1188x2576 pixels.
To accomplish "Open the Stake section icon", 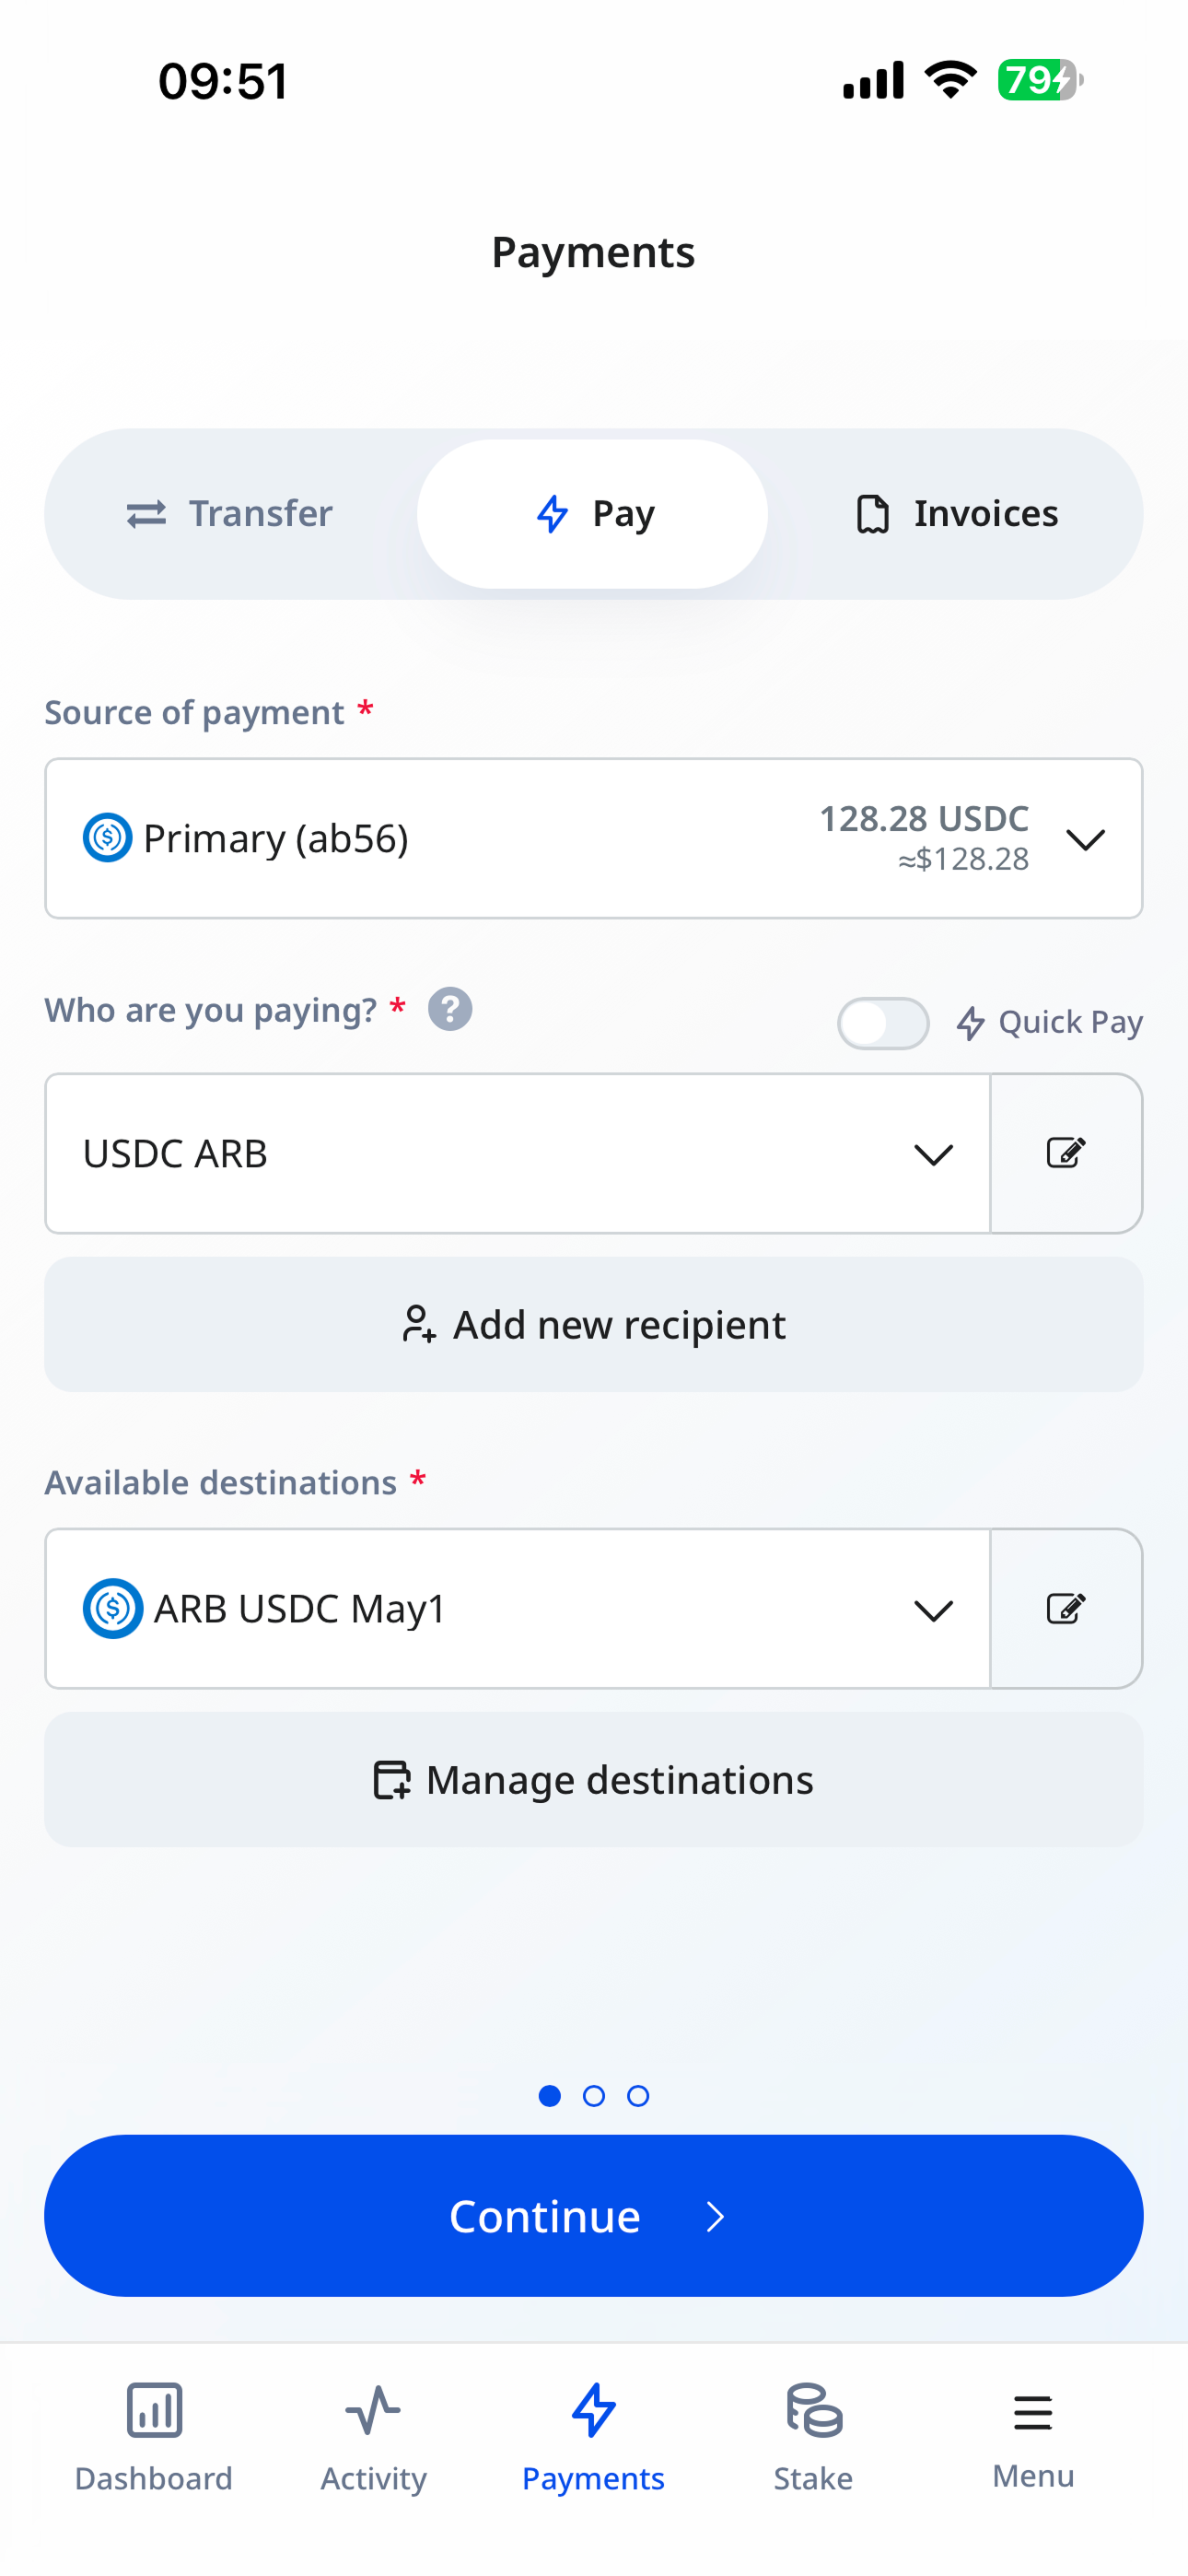I will pos(813,2411).
